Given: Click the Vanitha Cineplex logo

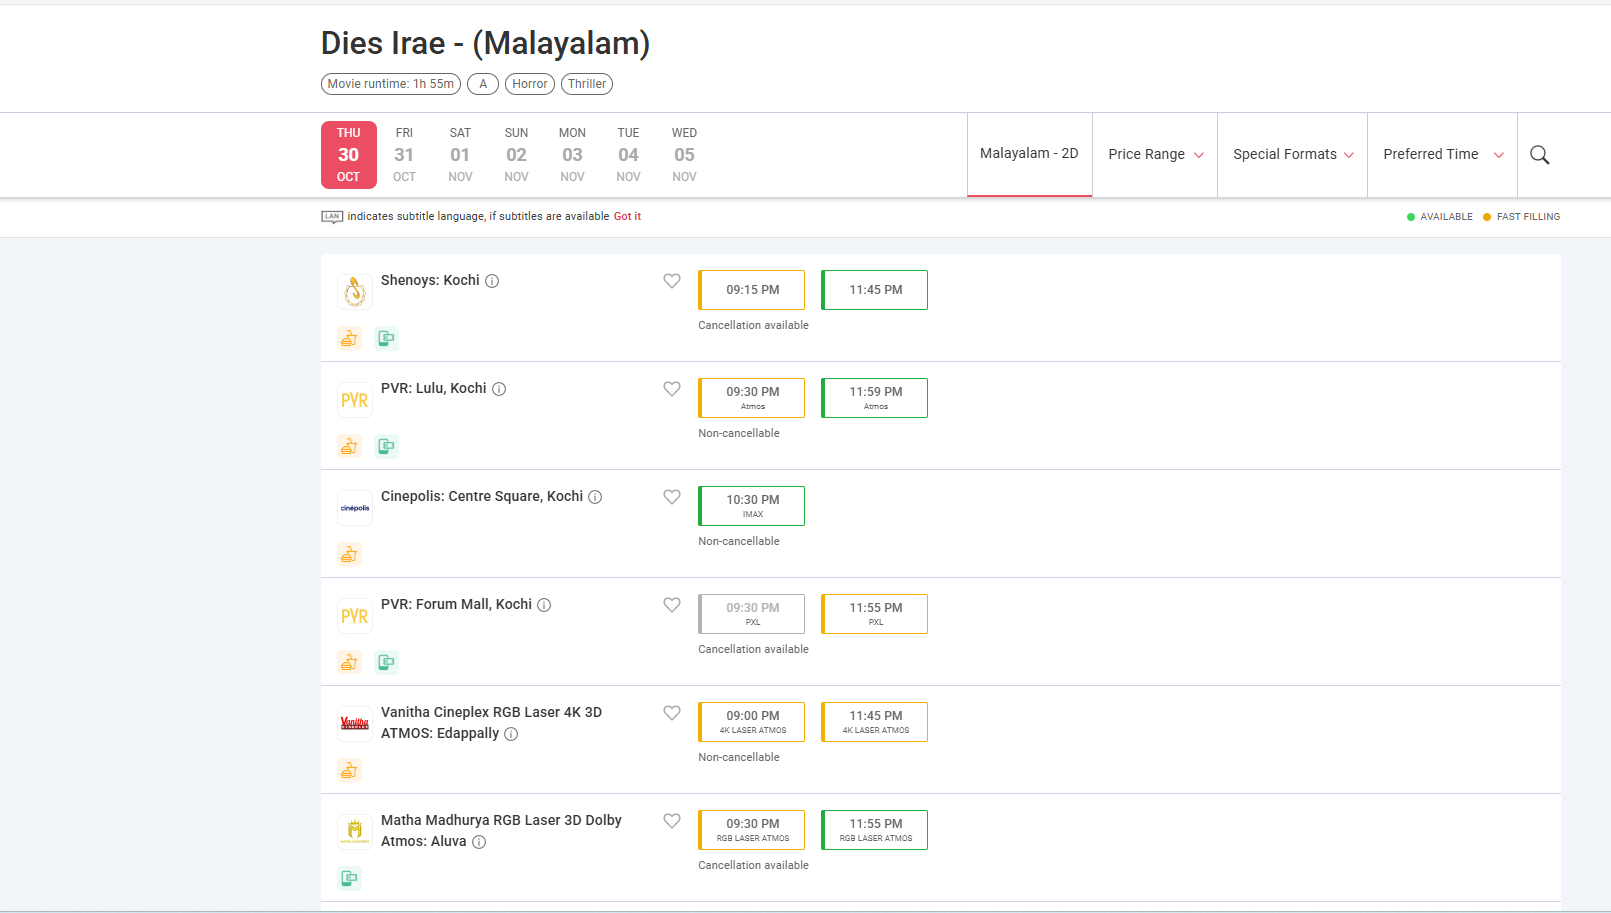Looking at the screenshot, I should click(x=355, y=724).
